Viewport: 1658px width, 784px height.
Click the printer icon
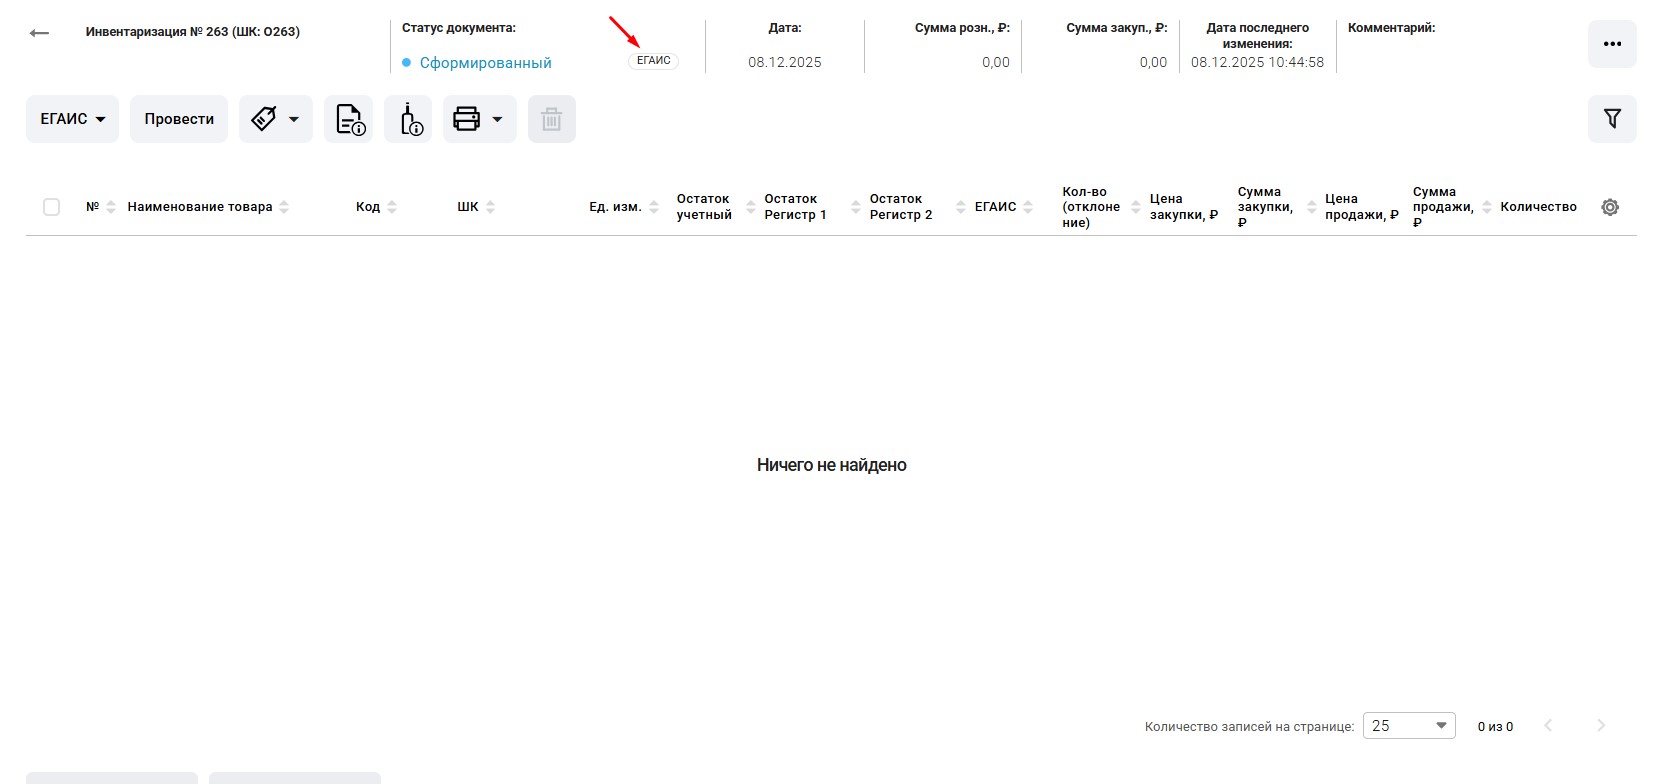(x=466, y=119)
